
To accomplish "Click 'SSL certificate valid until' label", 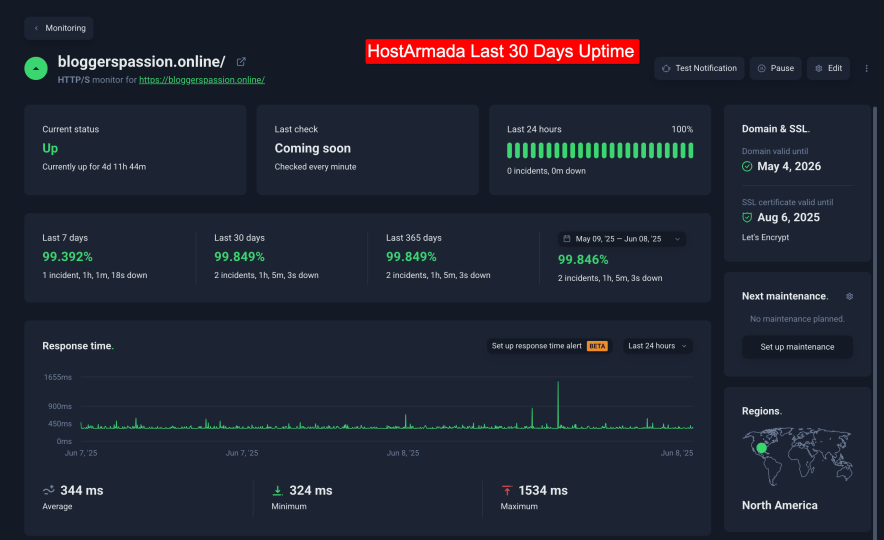I will pyautogui.click(x=788, y=202).
